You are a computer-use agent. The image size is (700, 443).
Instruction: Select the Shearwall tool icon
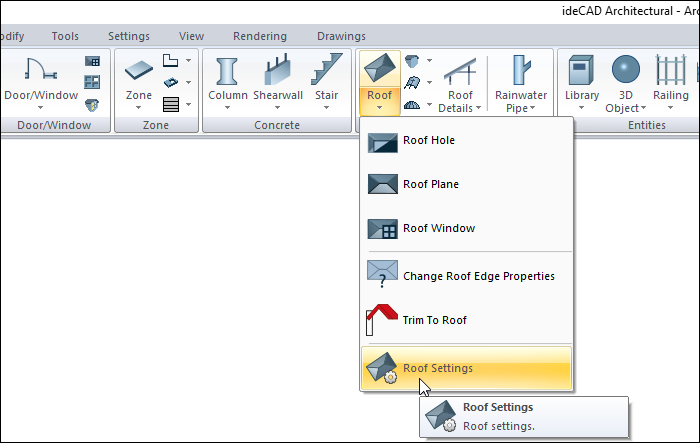[278, 69]
